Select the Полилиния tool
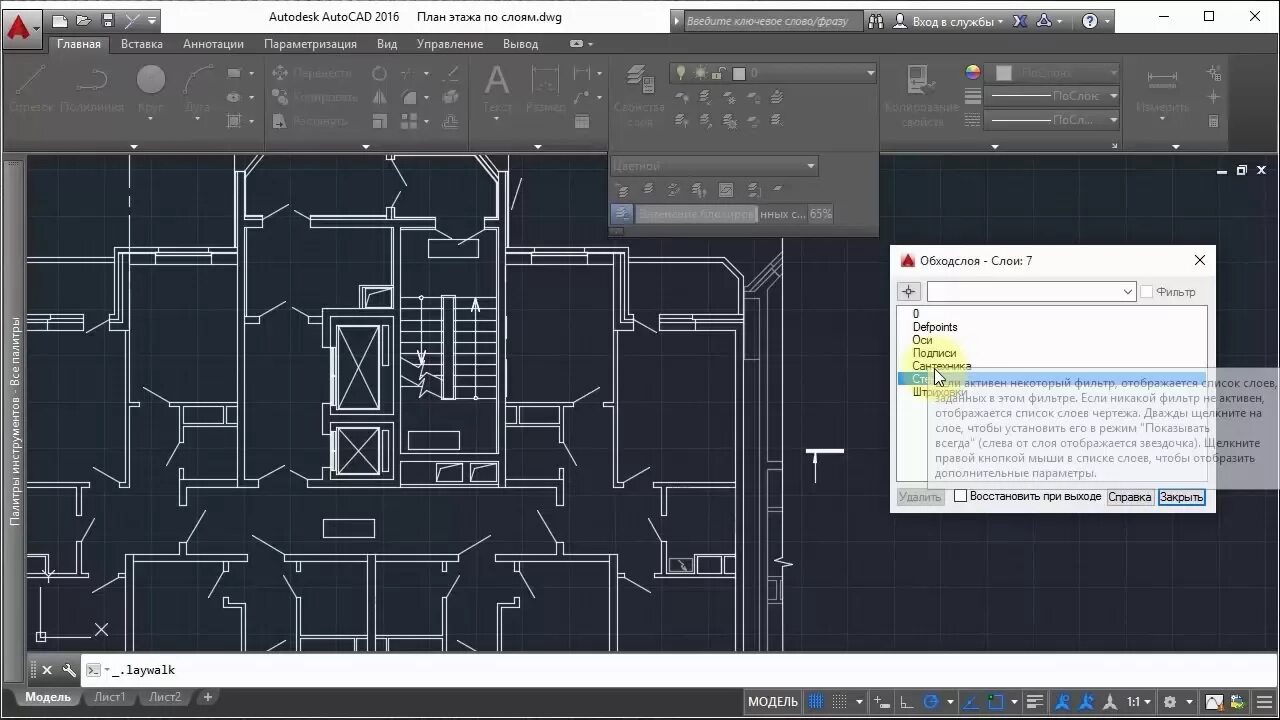The width and height of the screenshot is (1280, 720). 92,90
